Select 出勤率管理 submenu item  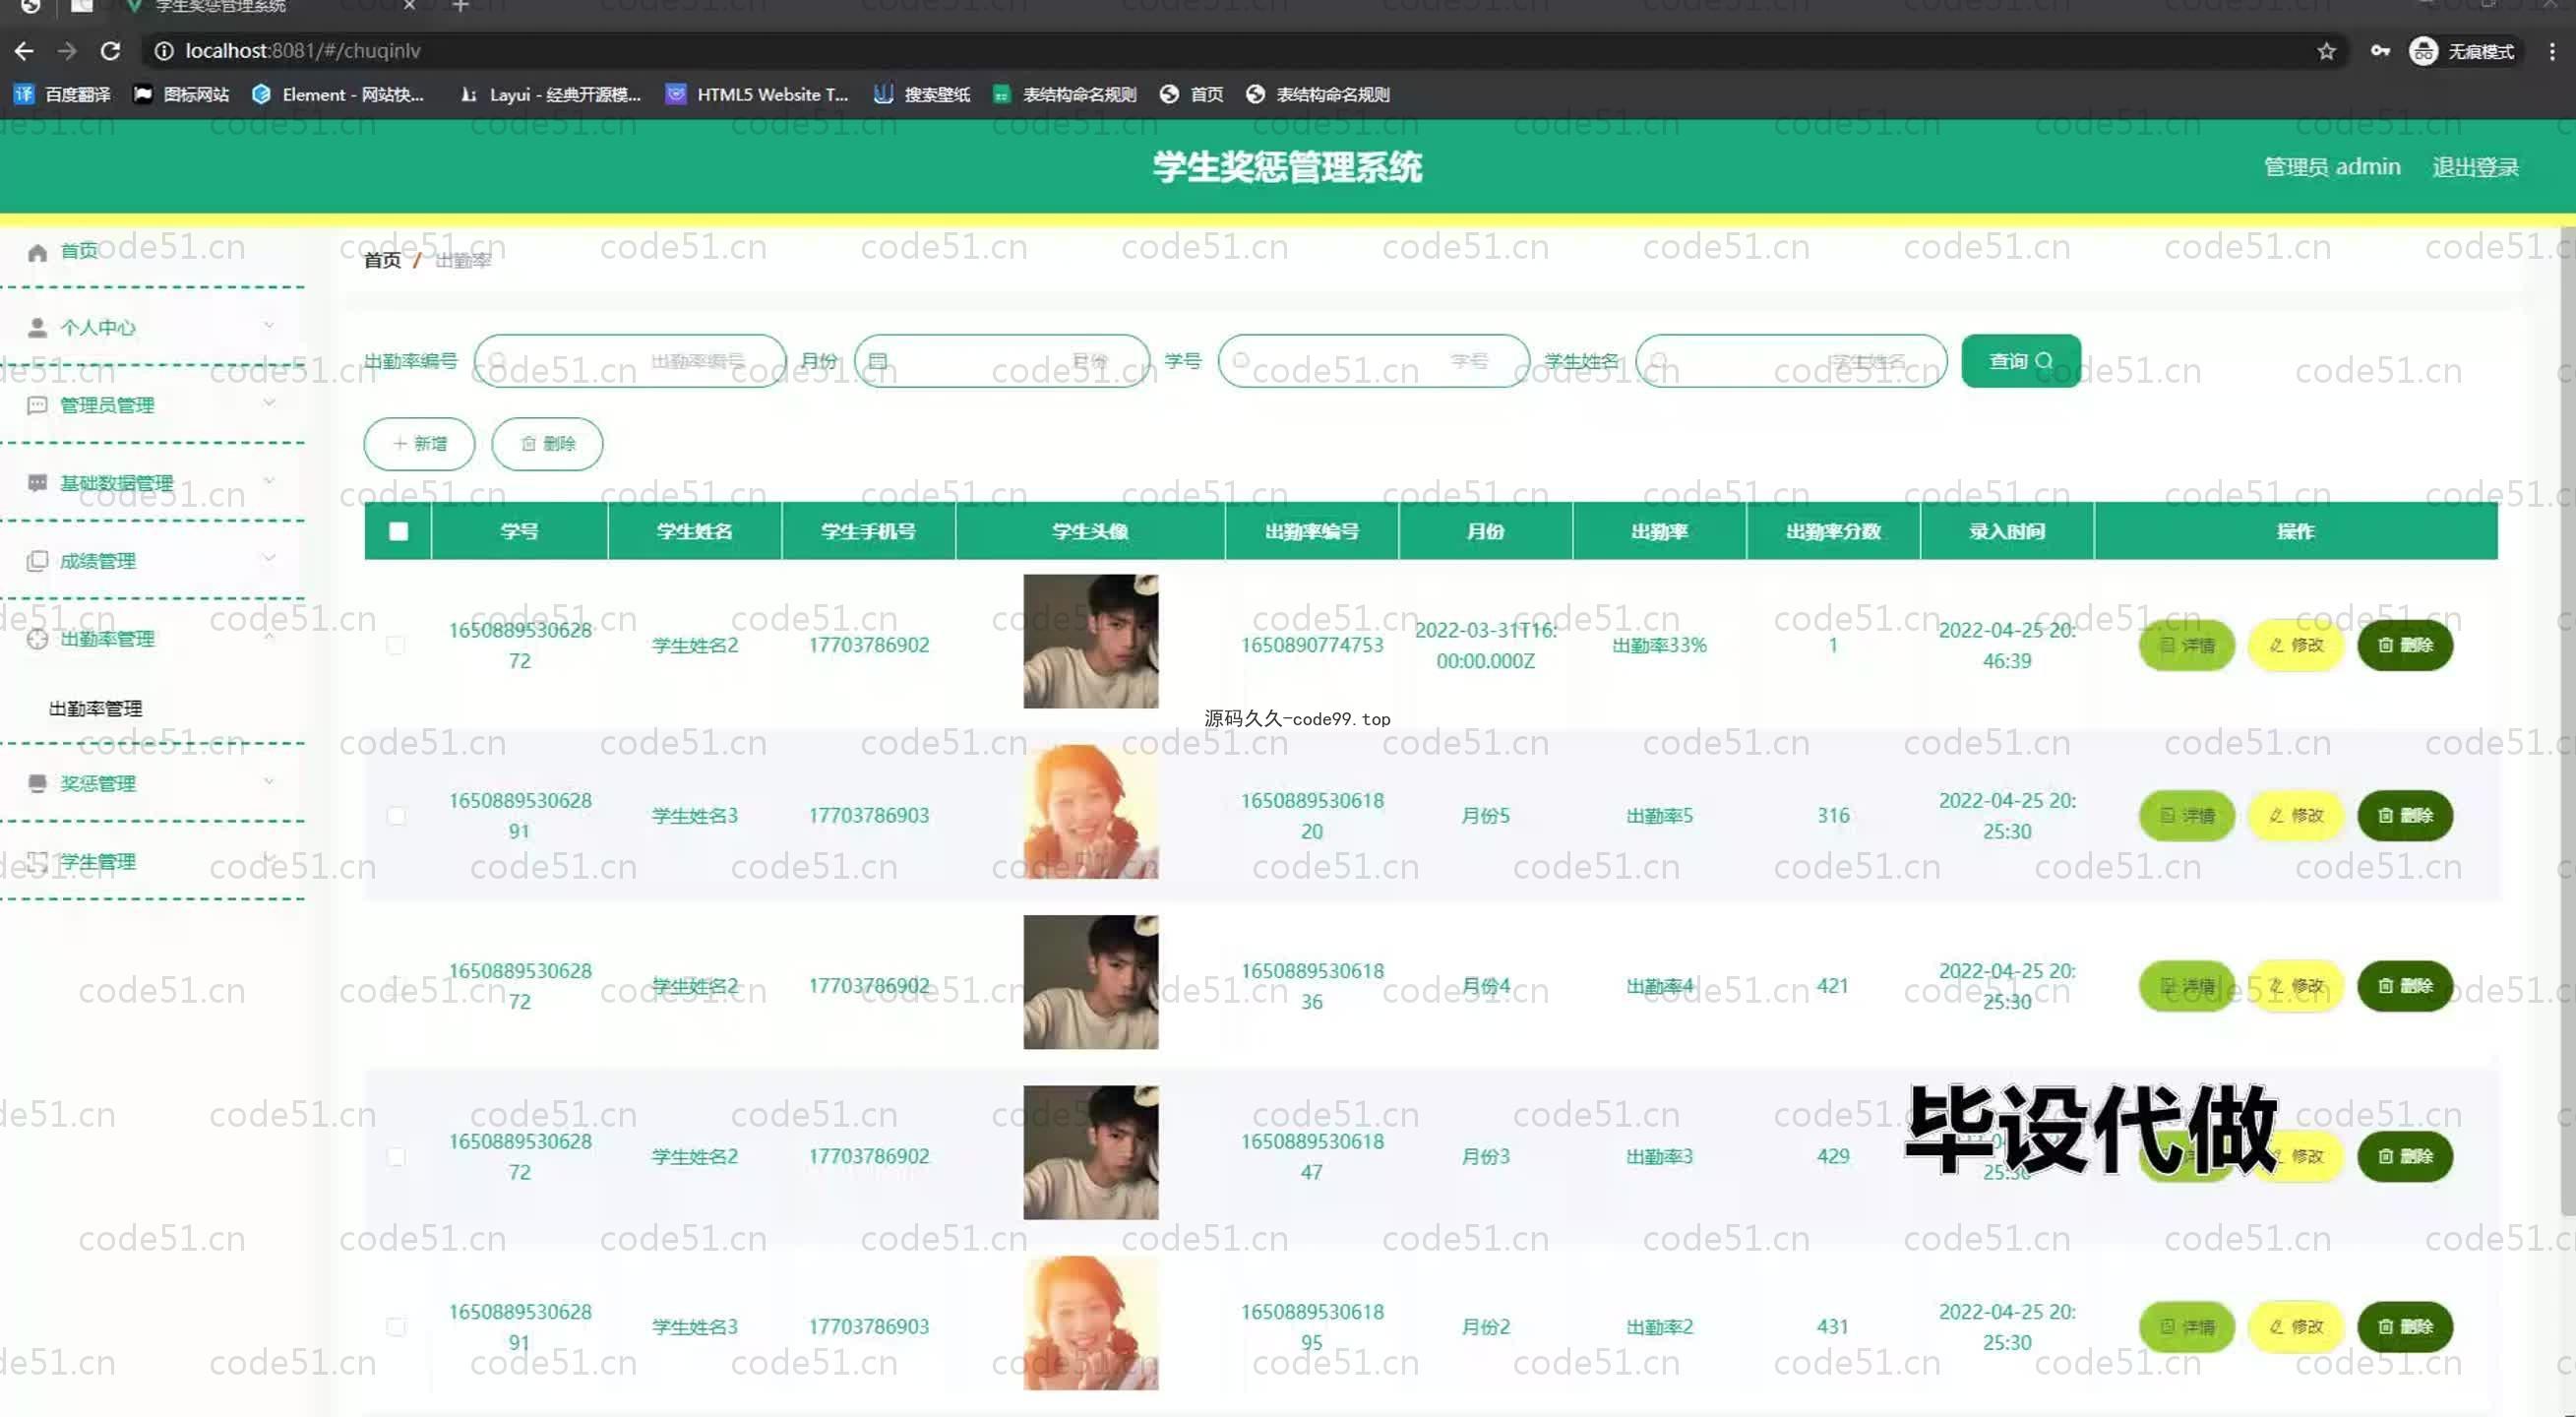96,709
